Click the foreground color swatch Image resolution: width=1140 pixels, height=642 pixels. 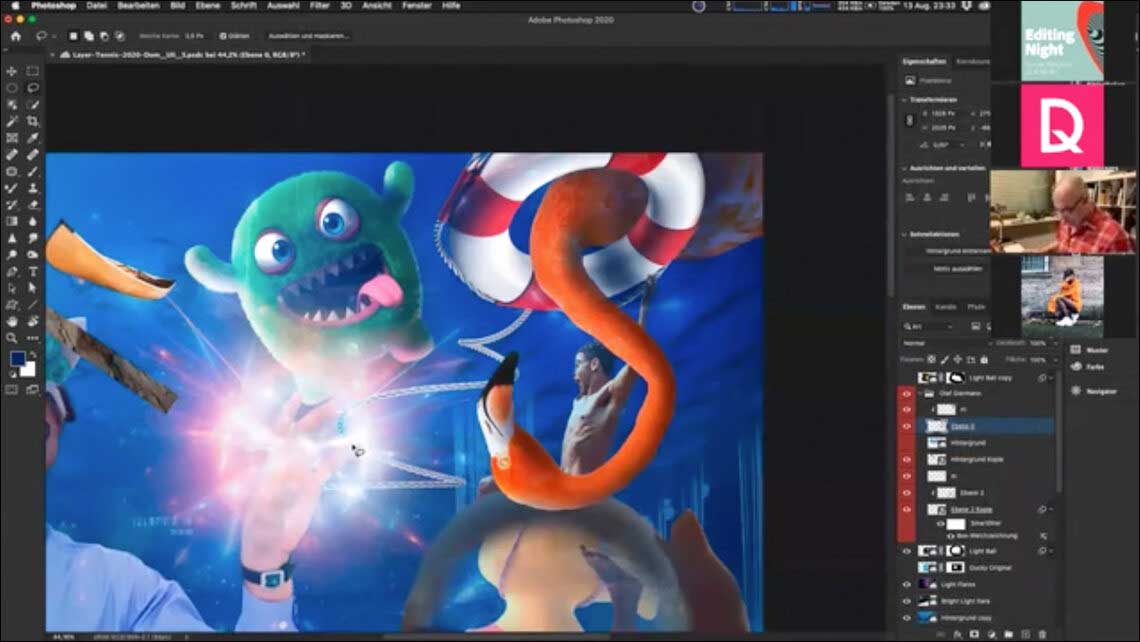click(18, 360)
